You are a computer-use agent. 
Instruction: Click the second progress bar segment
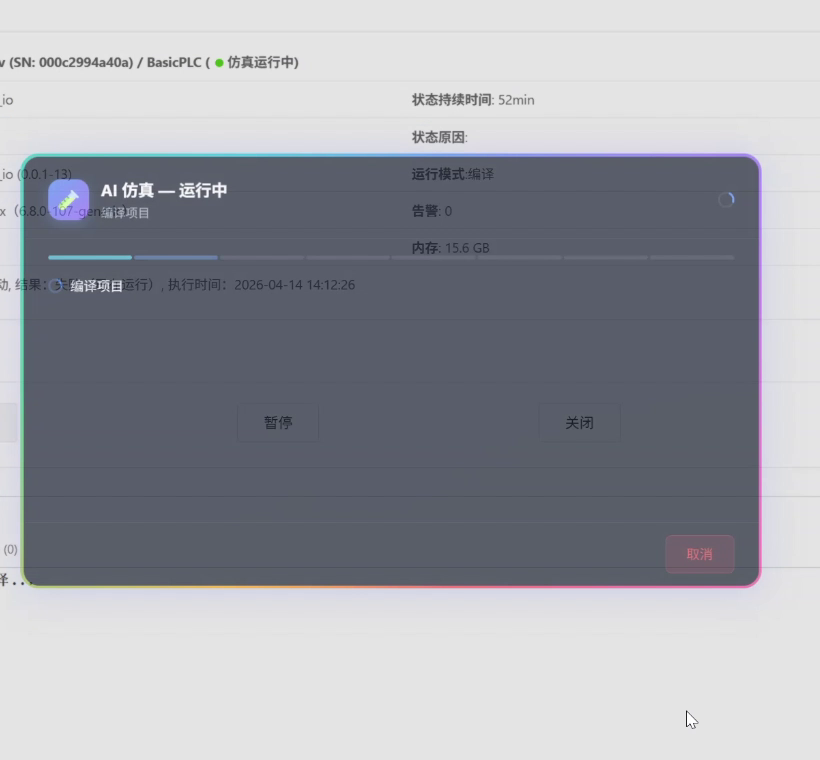point(176,257)
